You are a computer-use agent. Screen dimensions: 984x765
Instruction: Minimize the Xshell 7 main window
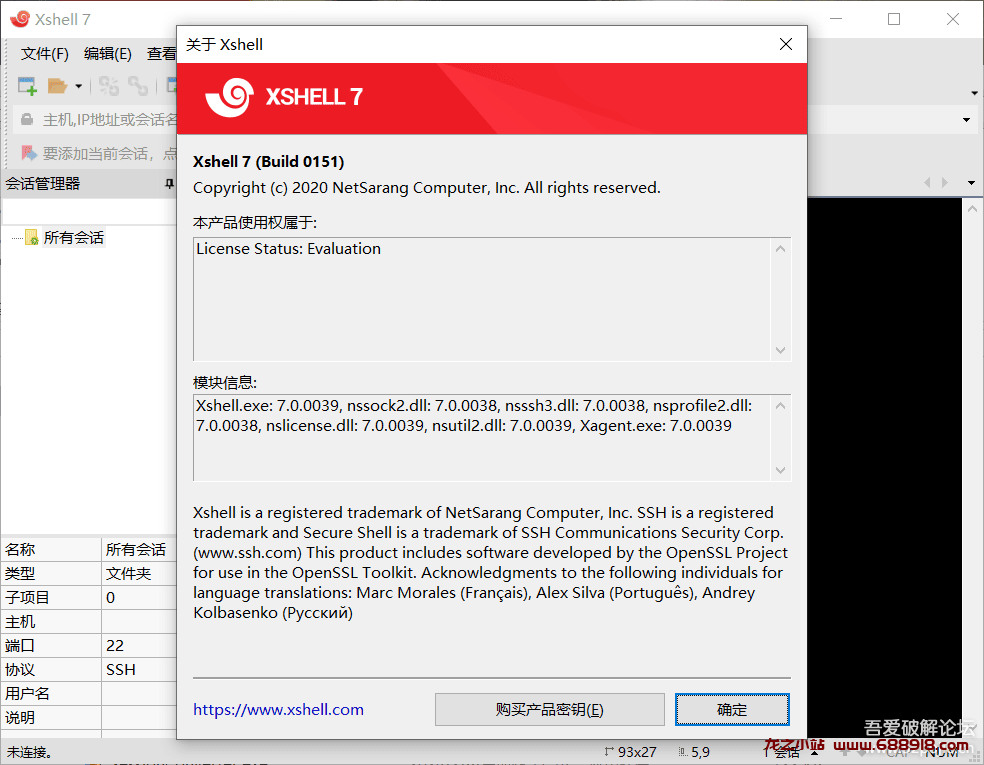[x=836, y=19]
